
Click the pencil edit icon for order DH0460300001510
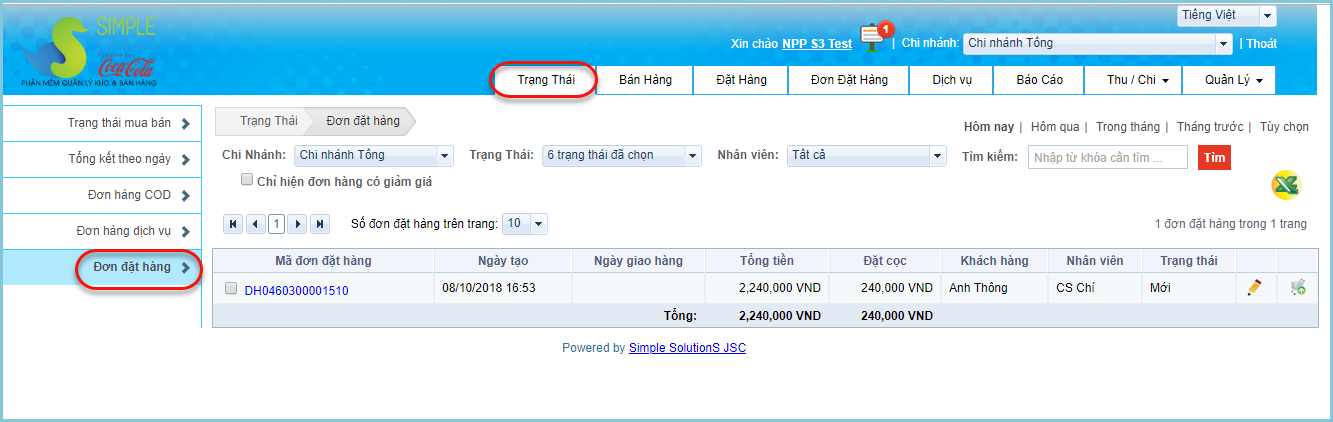click(x=1254, y=288)
